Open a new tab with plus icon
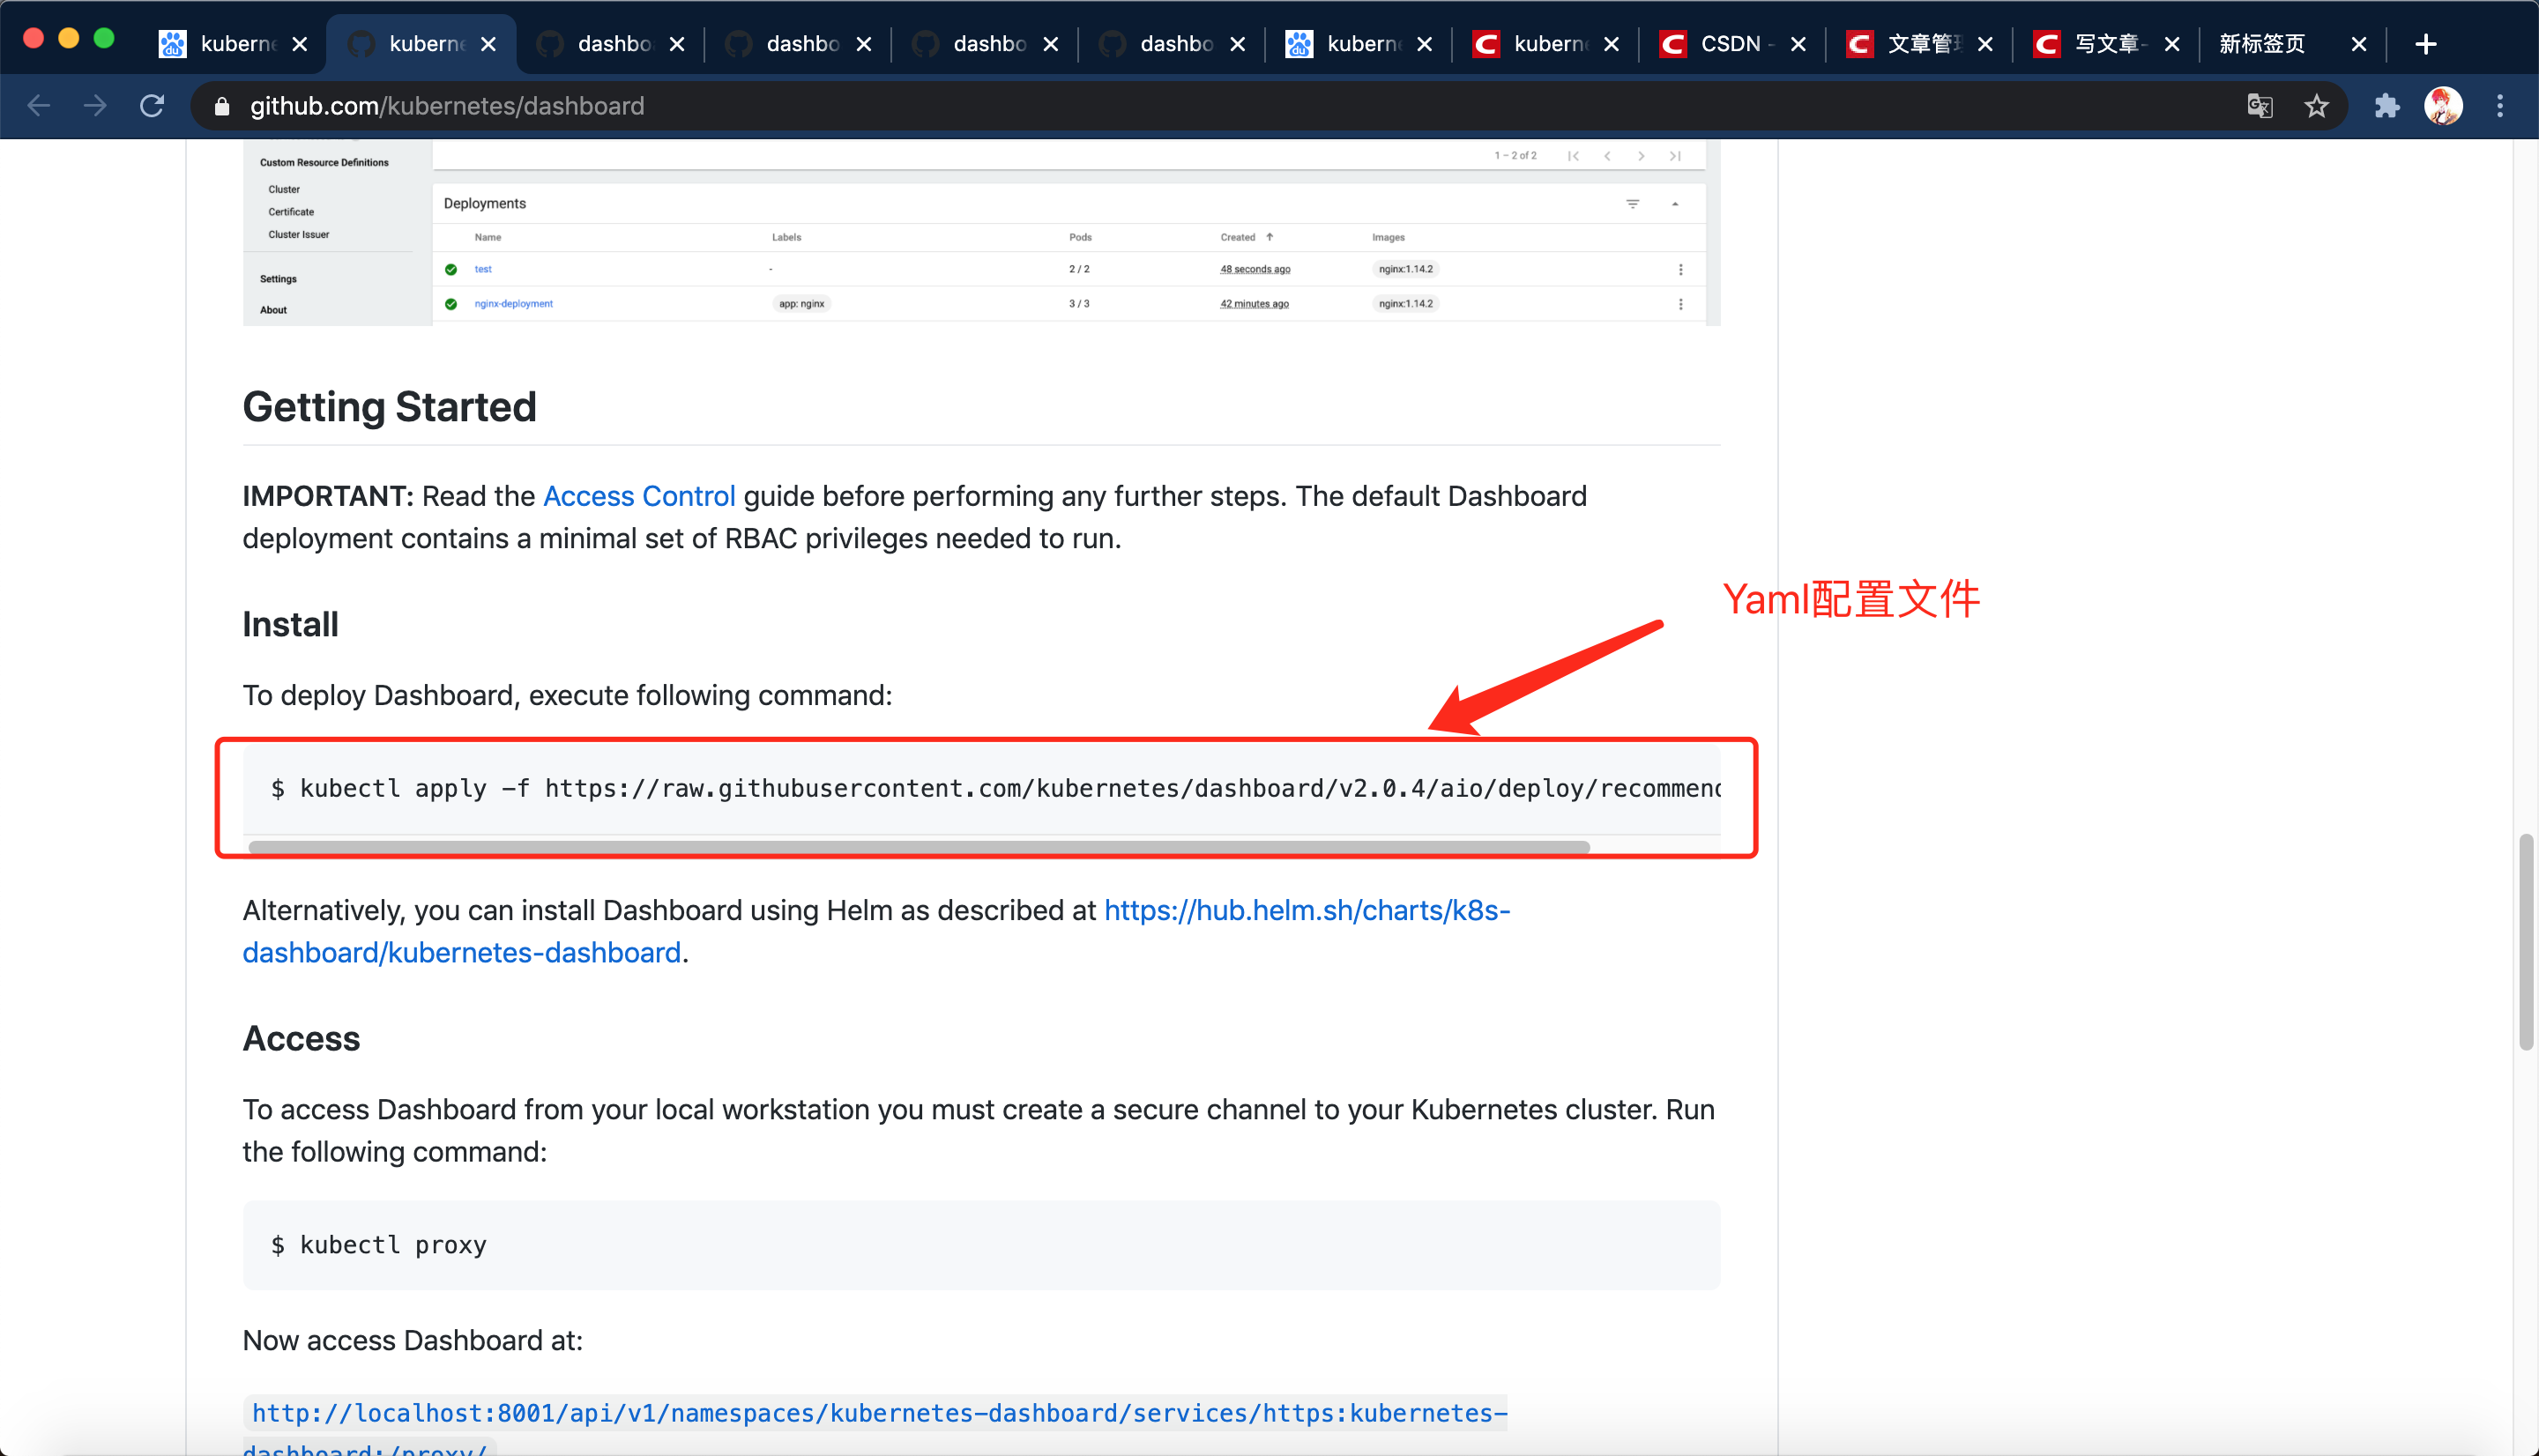 click(2425, 44)
